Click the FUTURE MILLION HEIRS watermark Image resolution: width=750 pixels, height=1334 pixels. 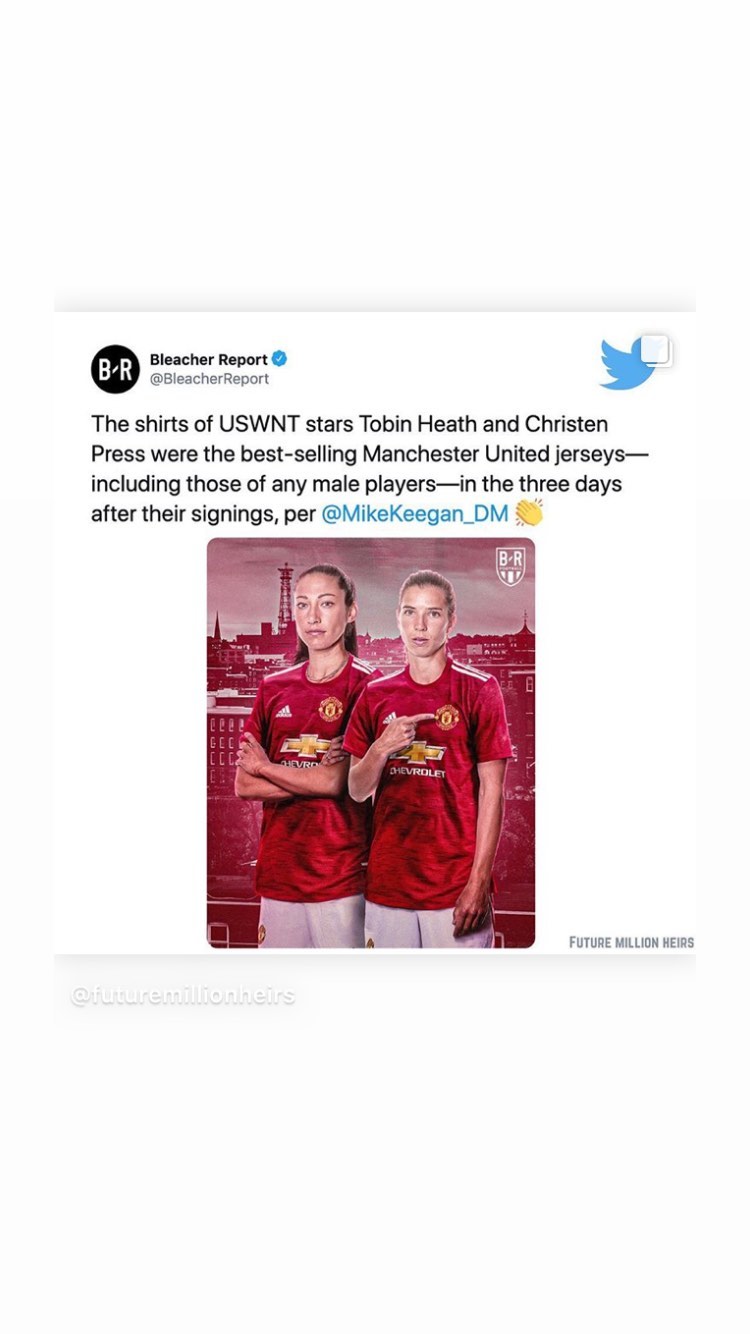(631, 942)
